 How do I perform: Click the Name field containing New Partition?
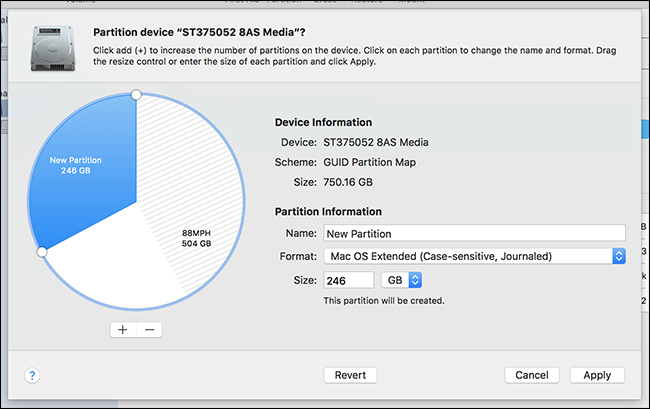474,233
